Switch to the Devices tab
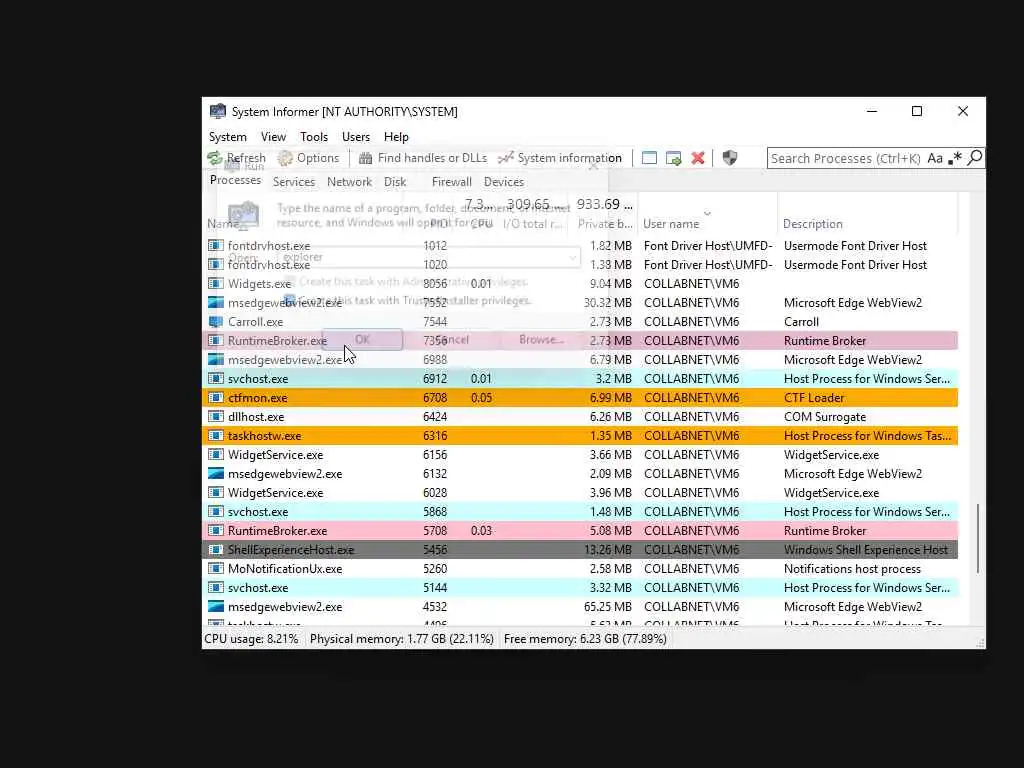This screenshot has width=1024, height=768. tap(504, 182)
